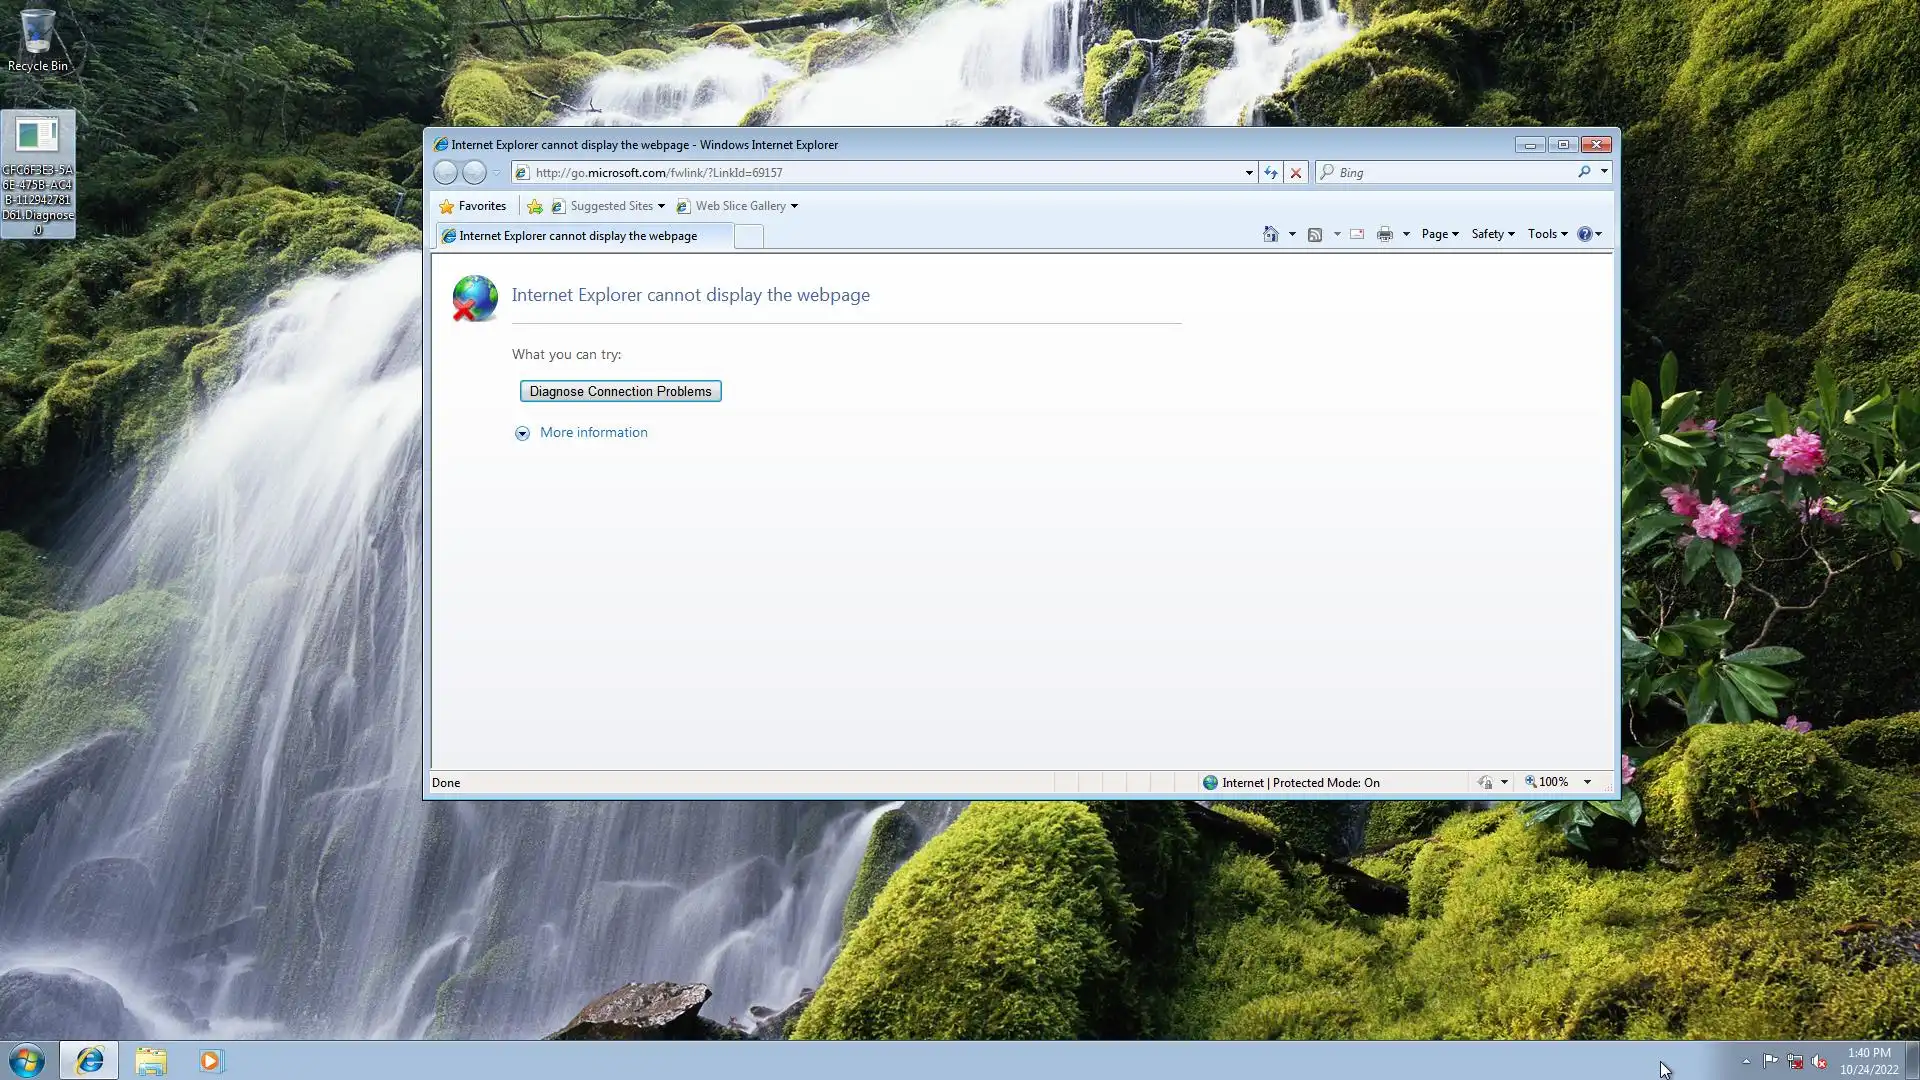Open the Favorites button
Screen dimensions: 1920x1080
(x=473, y=206)
